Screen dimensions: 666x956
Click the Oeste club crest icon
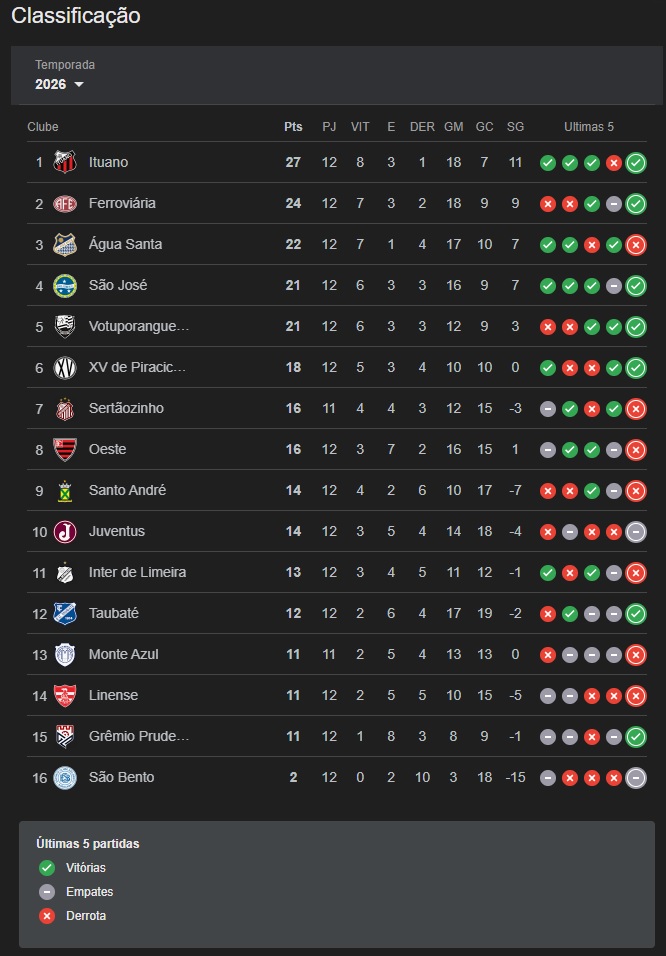(65, 449)
